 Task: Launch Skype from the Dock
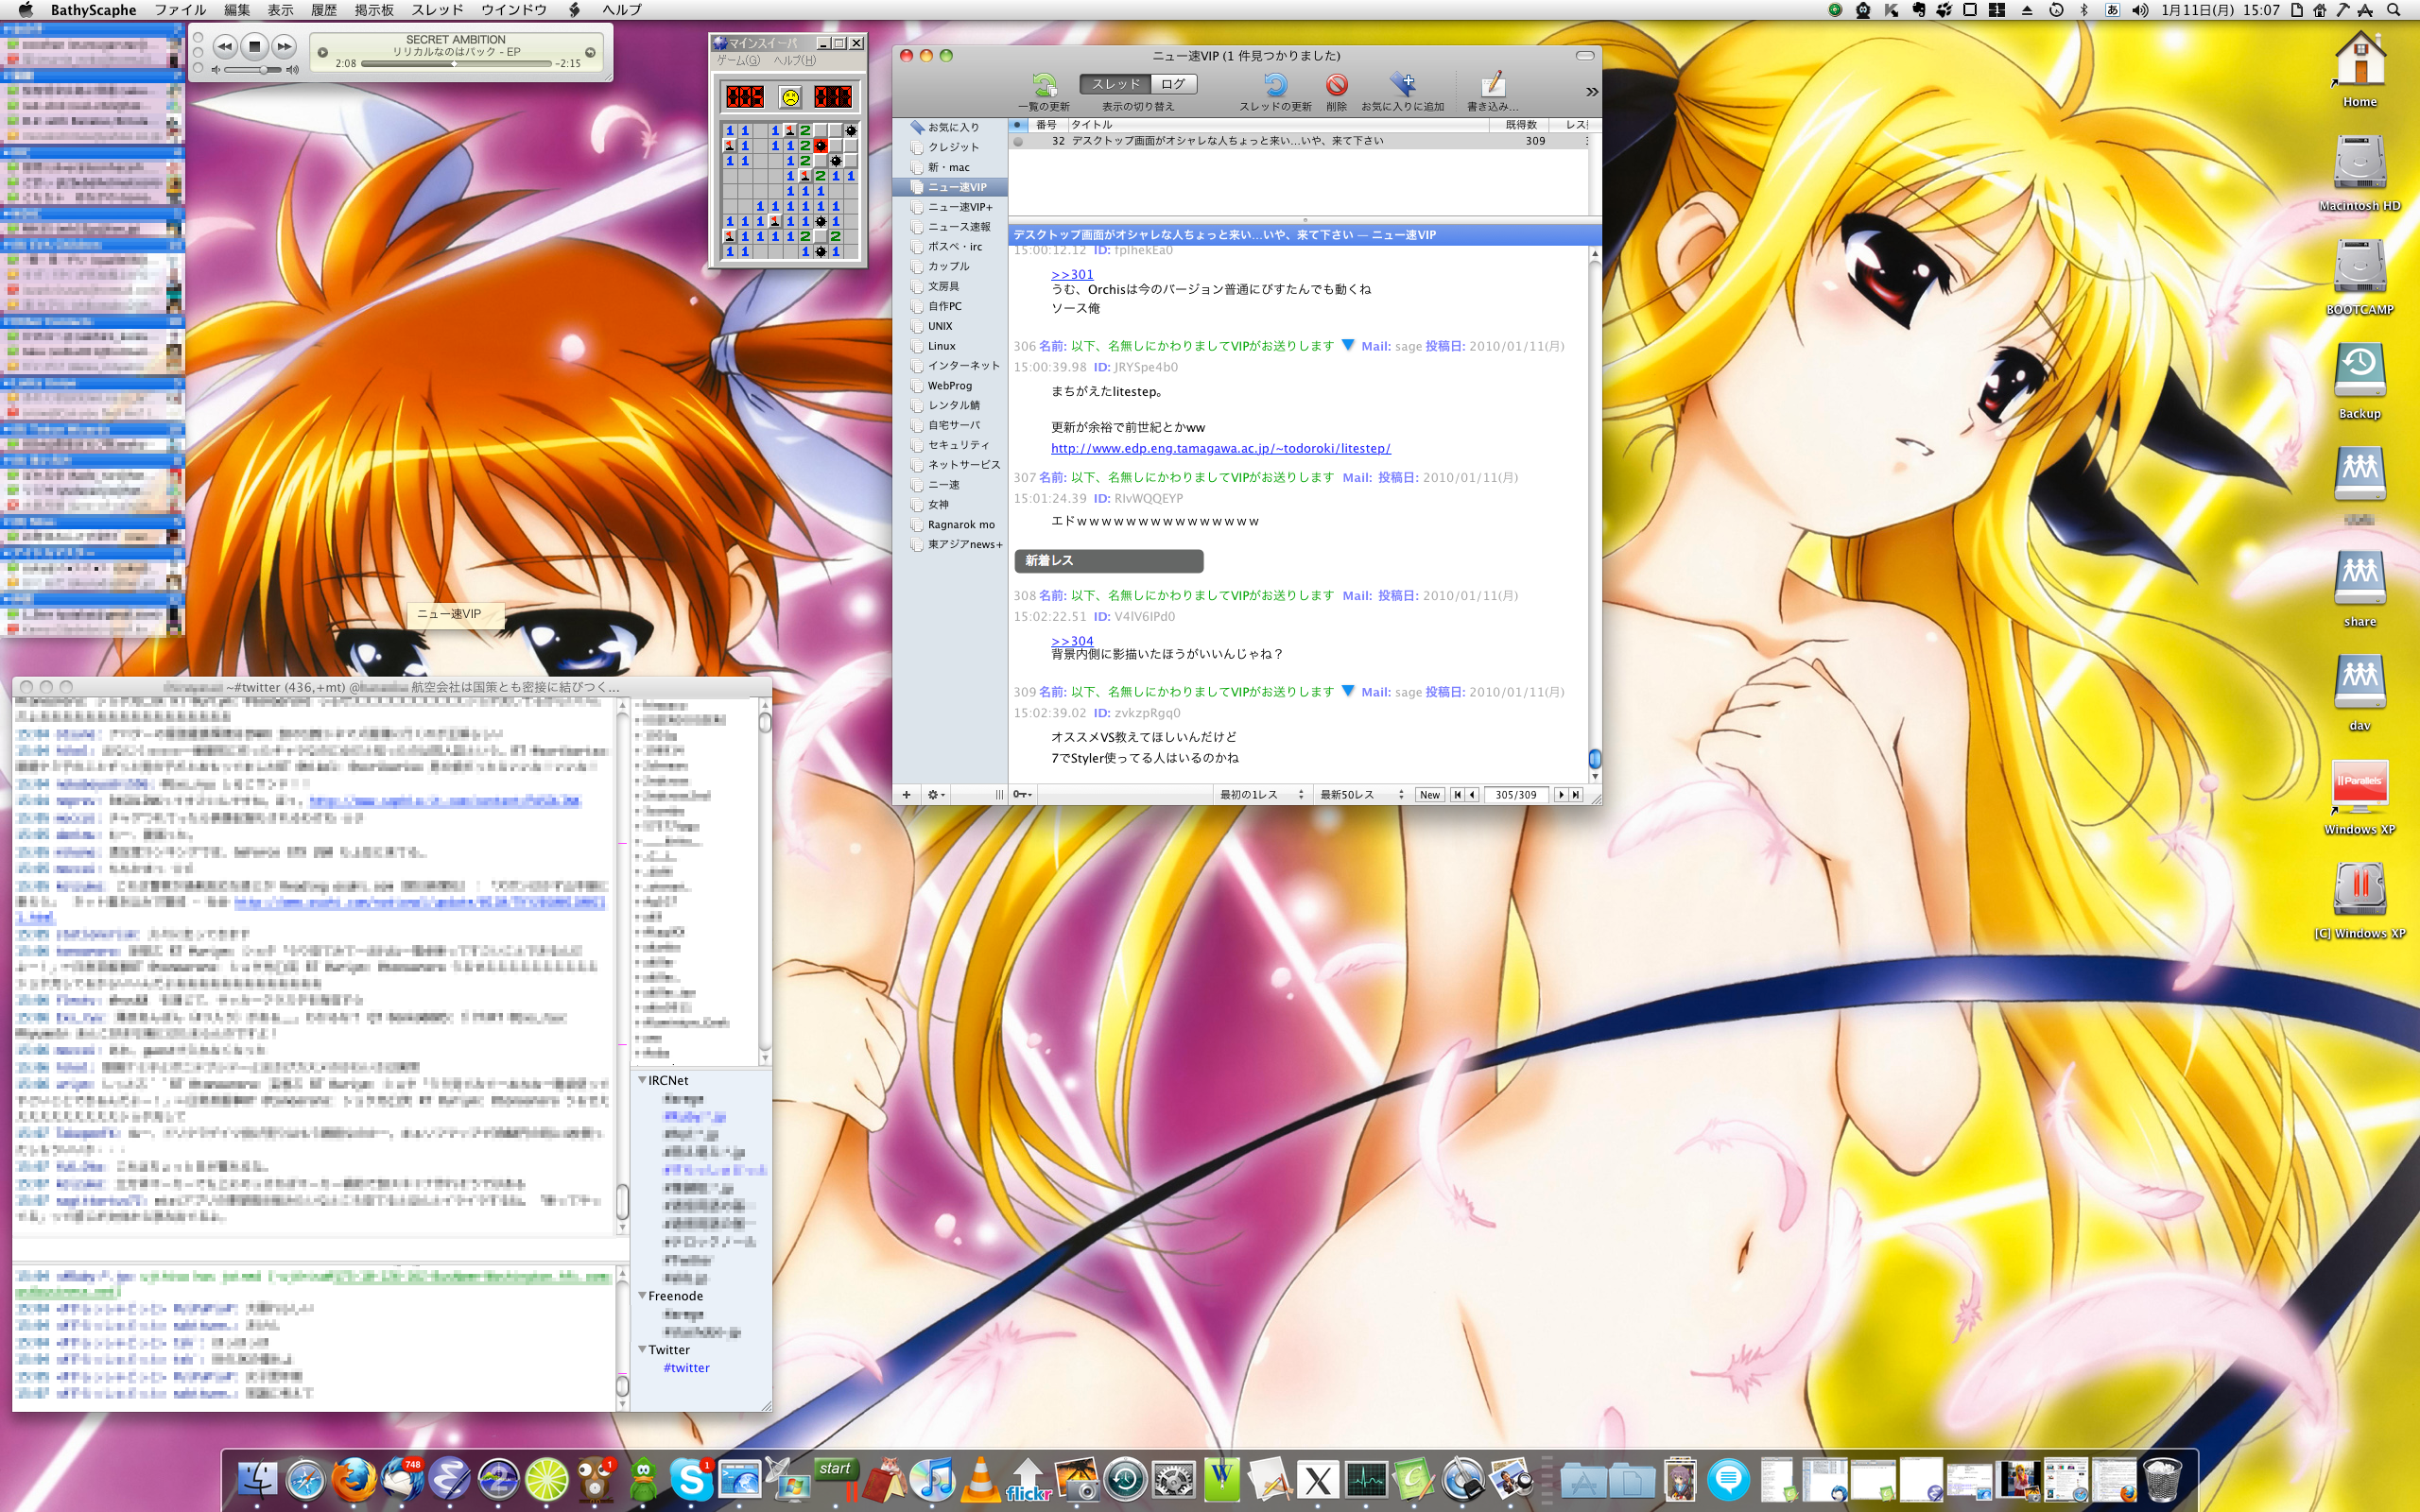(x=691, y=1480)
